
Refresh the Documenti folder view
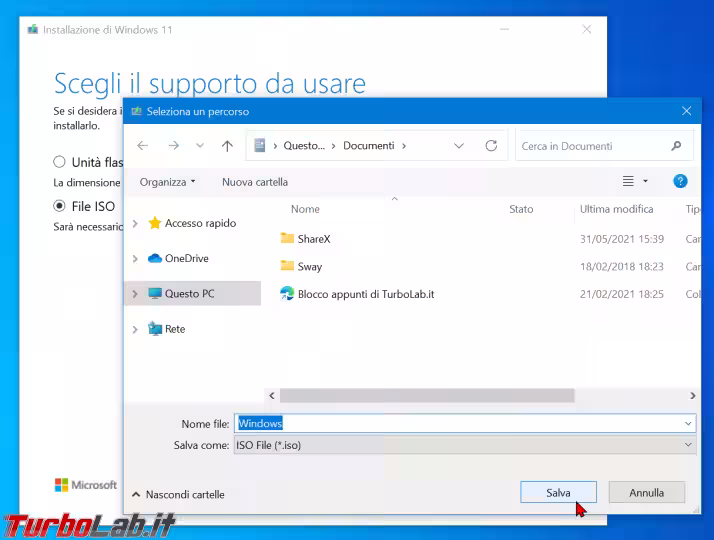491,146
